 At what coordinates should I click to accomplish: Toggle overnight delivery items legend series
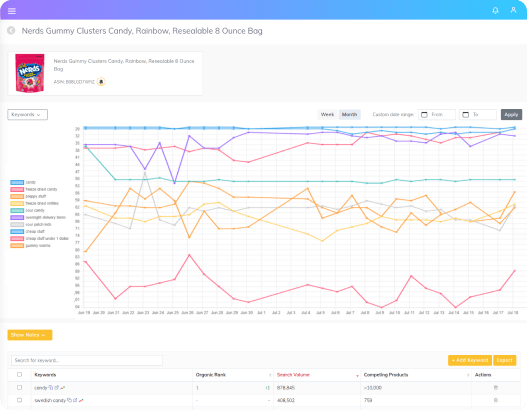[38, 217]
